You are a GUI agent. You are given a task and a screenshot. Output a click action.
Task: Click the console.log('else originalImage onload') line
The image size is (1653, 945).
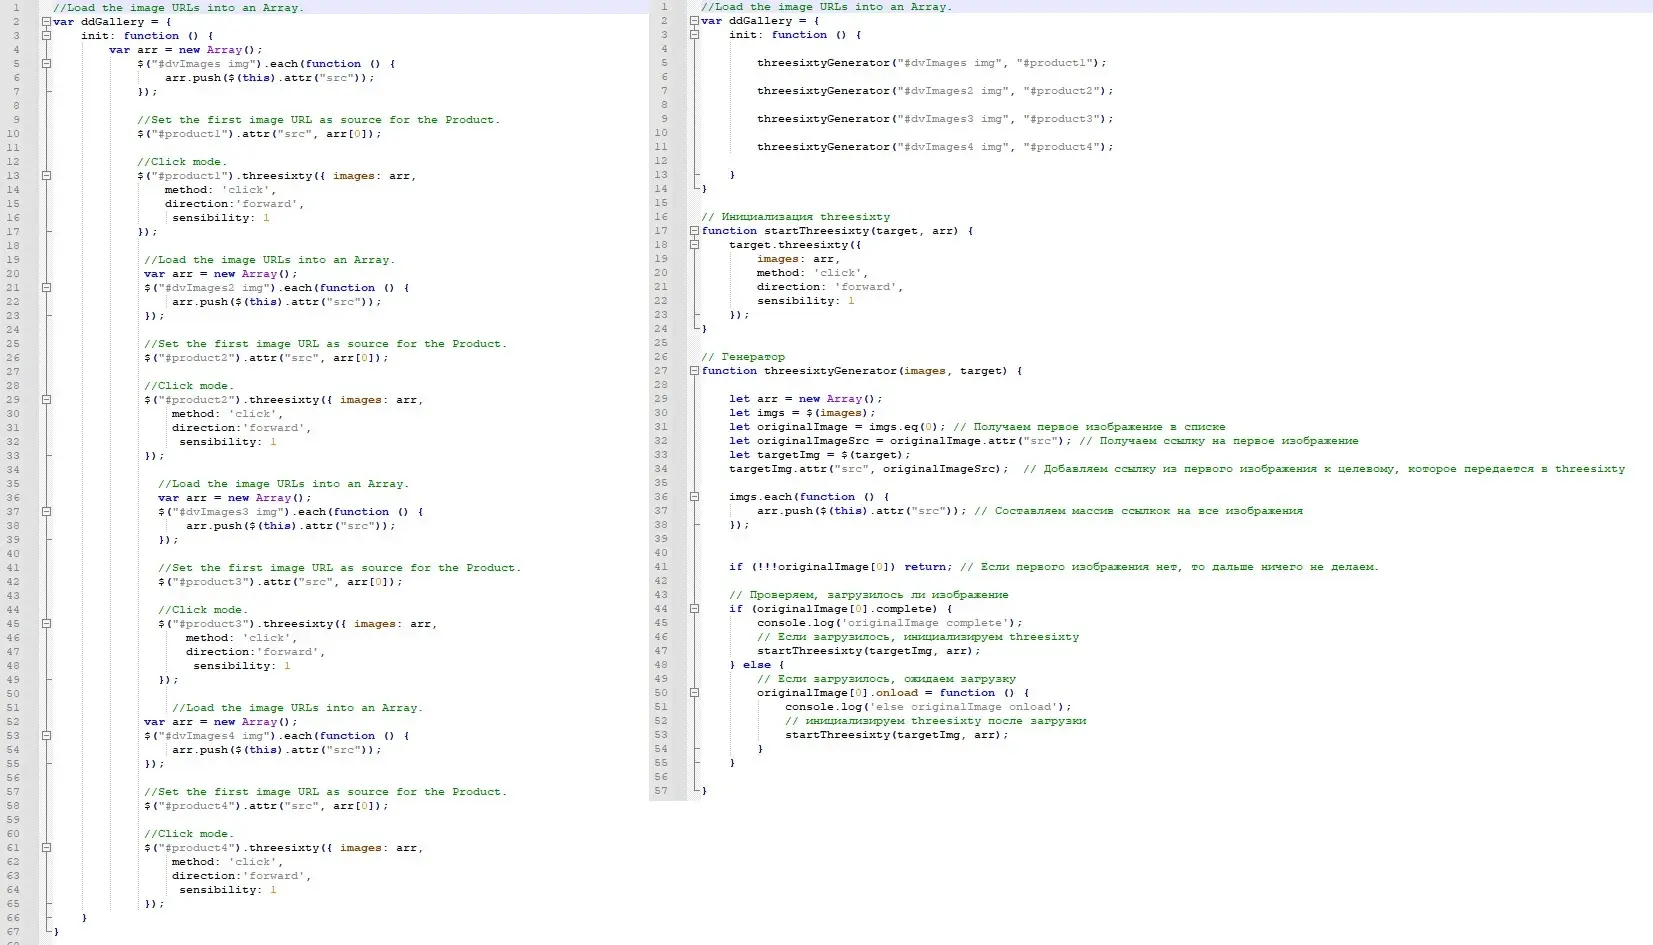928,707
